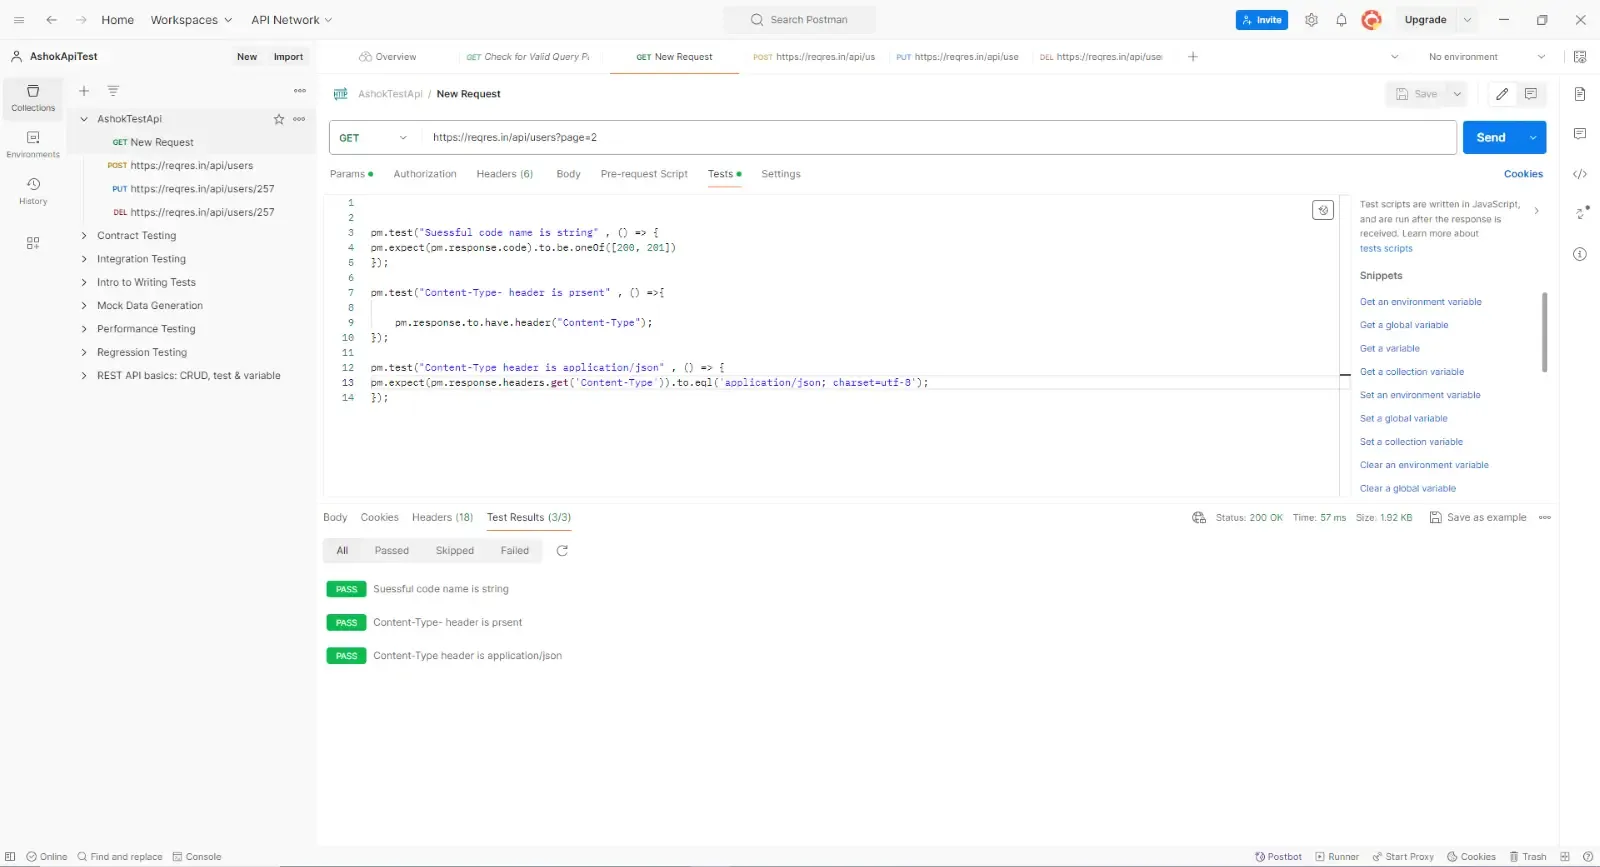Viewport: 1600px width, 867px height.
Task: Click the Invite button
Action: tap(1262, 20)
